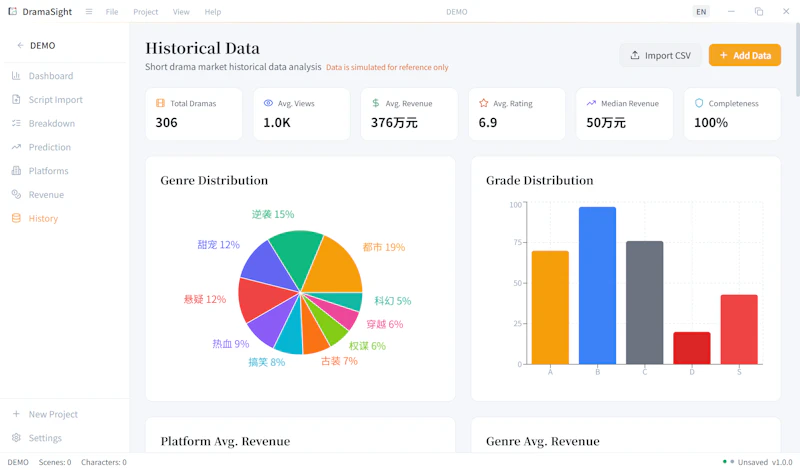Open the Project menu
Viewport: 800px width, 470px height.
click(145, 12)
